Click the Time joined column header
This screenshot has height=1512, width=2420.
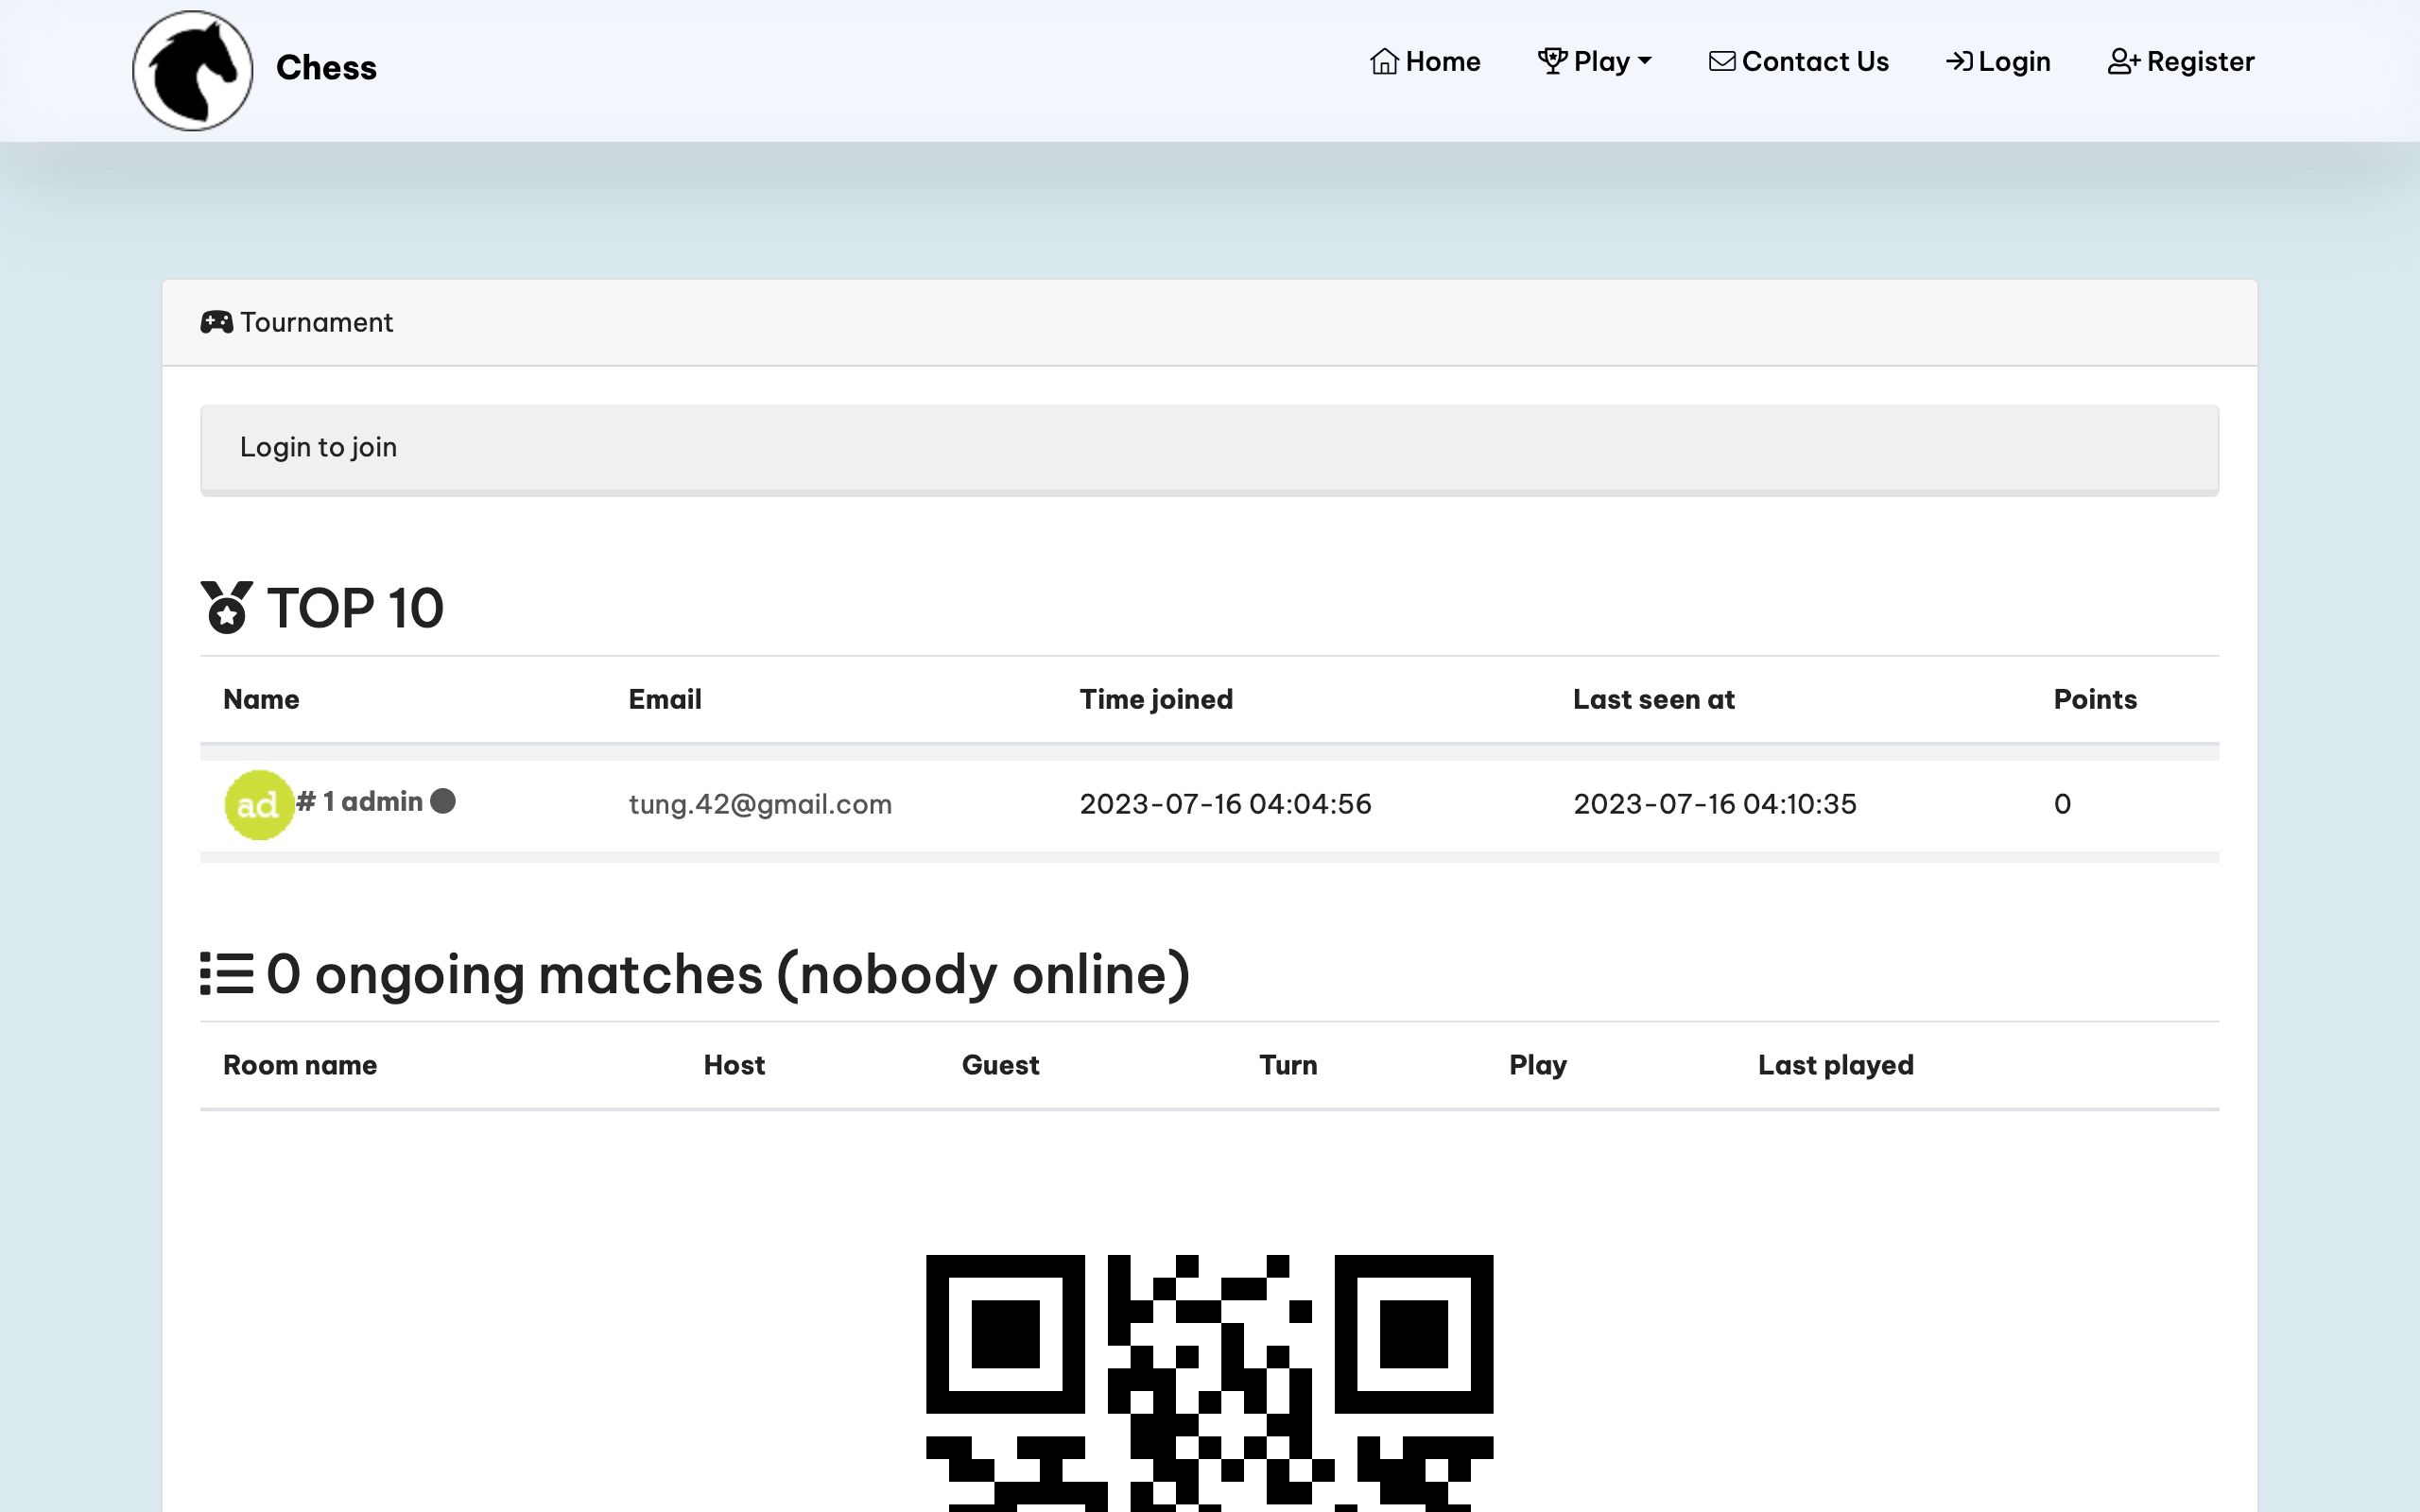(1156, 699)
